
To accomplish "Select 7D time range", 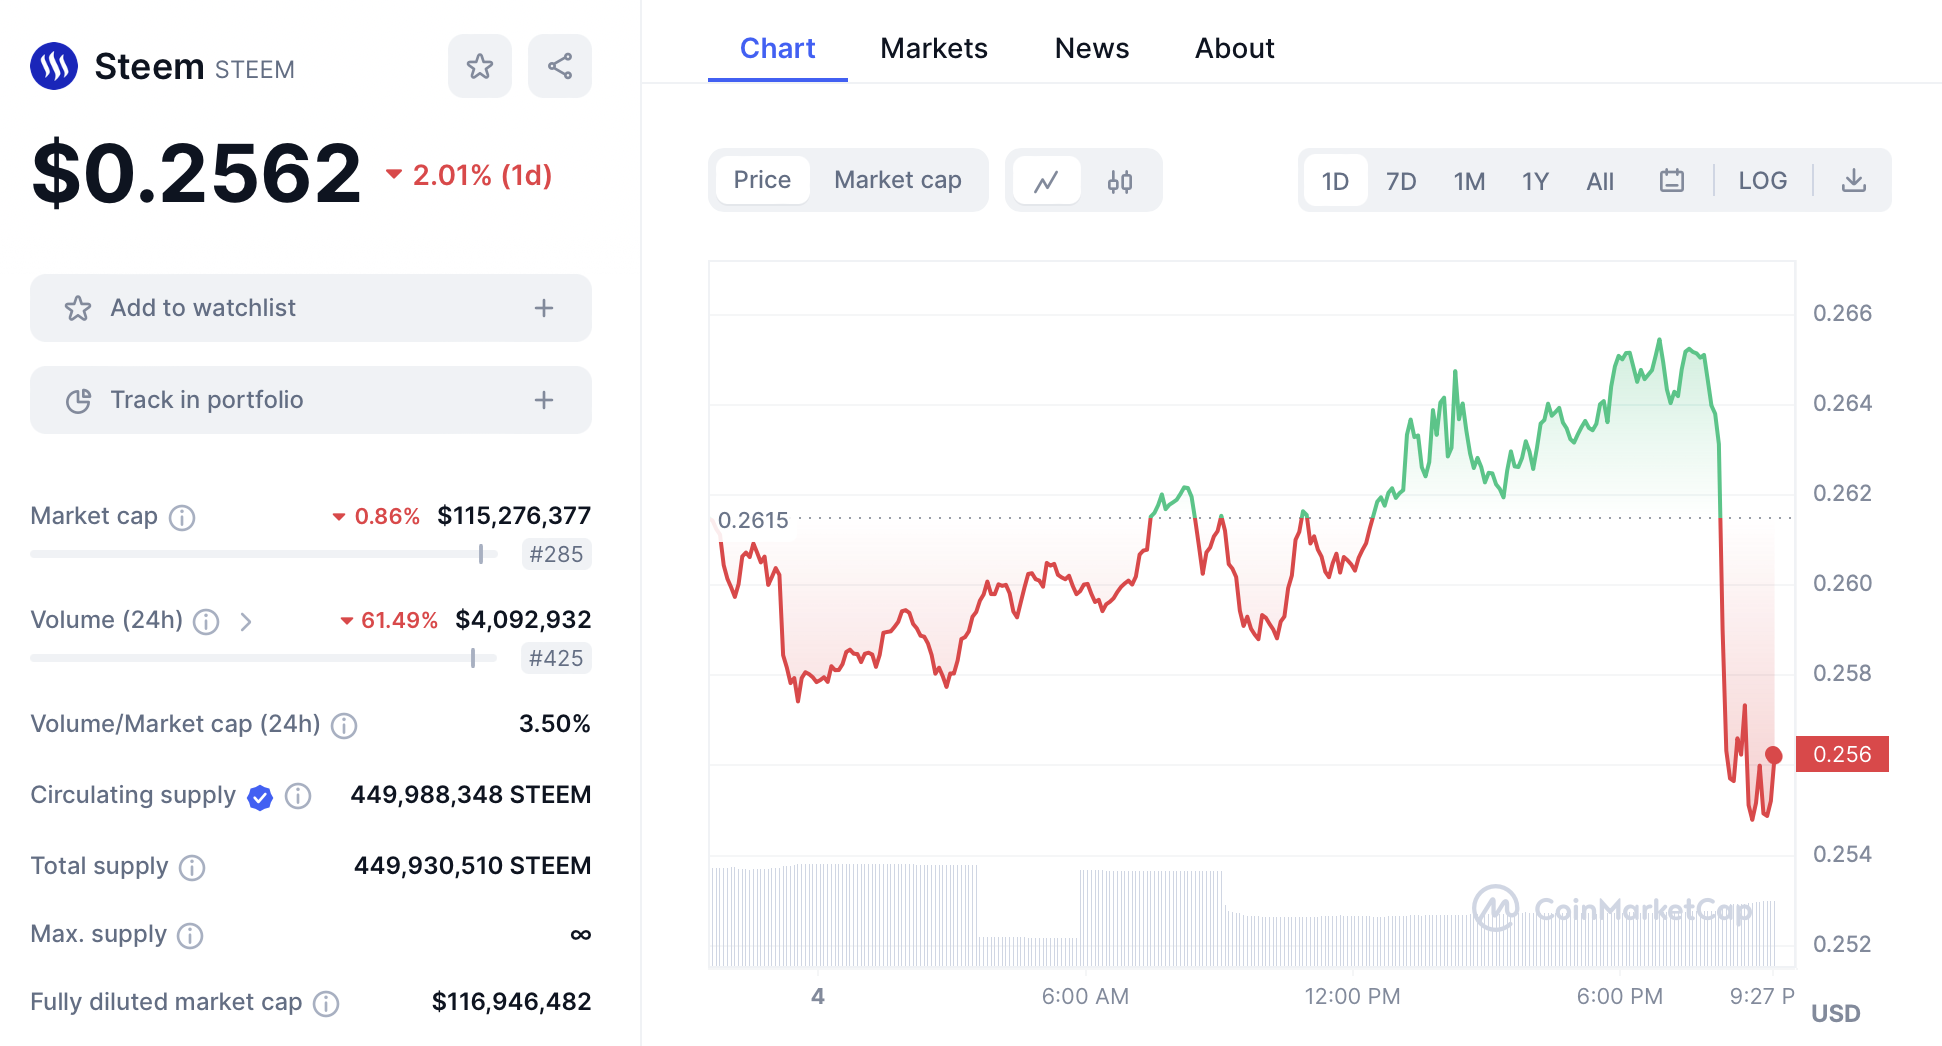I will point(1400,181).
